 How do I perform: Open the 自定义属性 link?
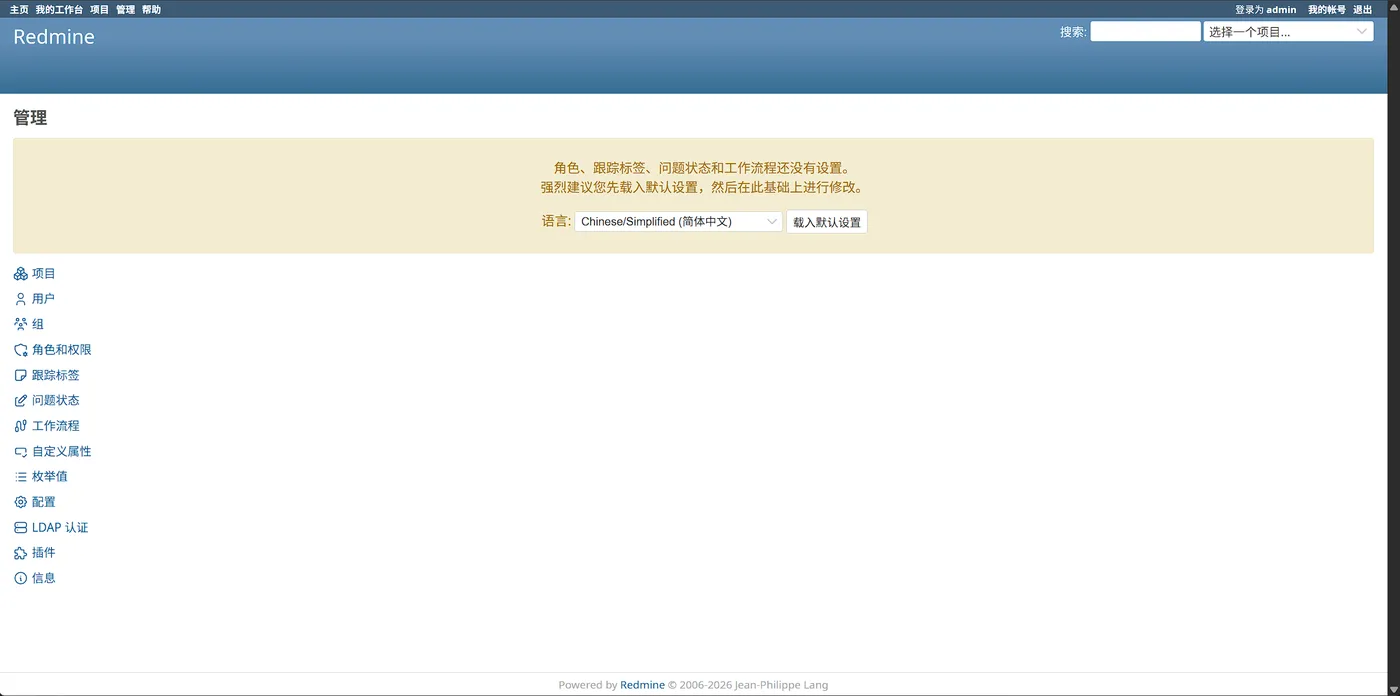(x=61, y=451)
